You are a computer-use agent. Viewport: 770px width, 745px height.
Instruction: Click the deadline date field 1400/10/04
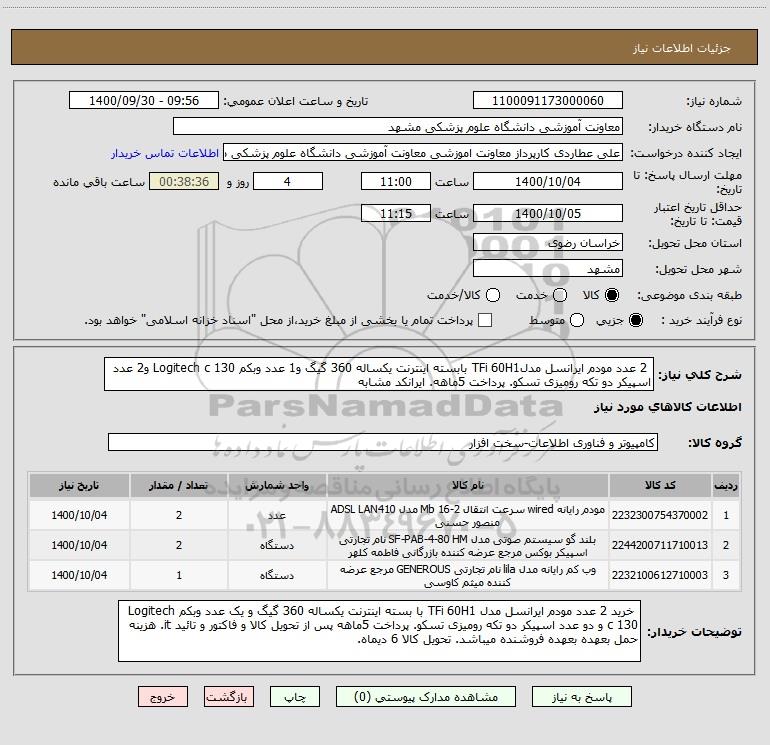tap(548, 181)
